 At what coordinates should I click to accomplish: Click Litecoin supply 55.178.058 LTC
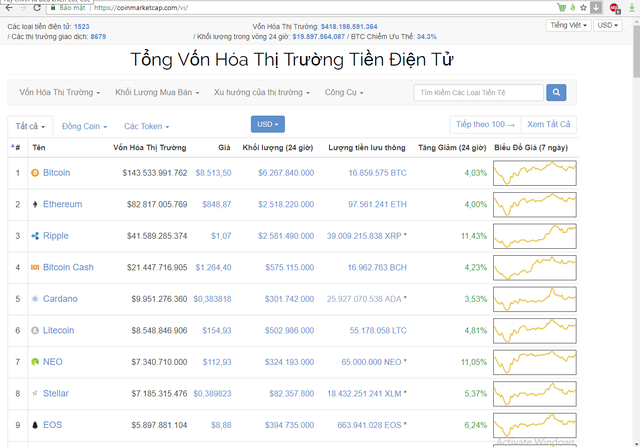[x=378, y=330]
